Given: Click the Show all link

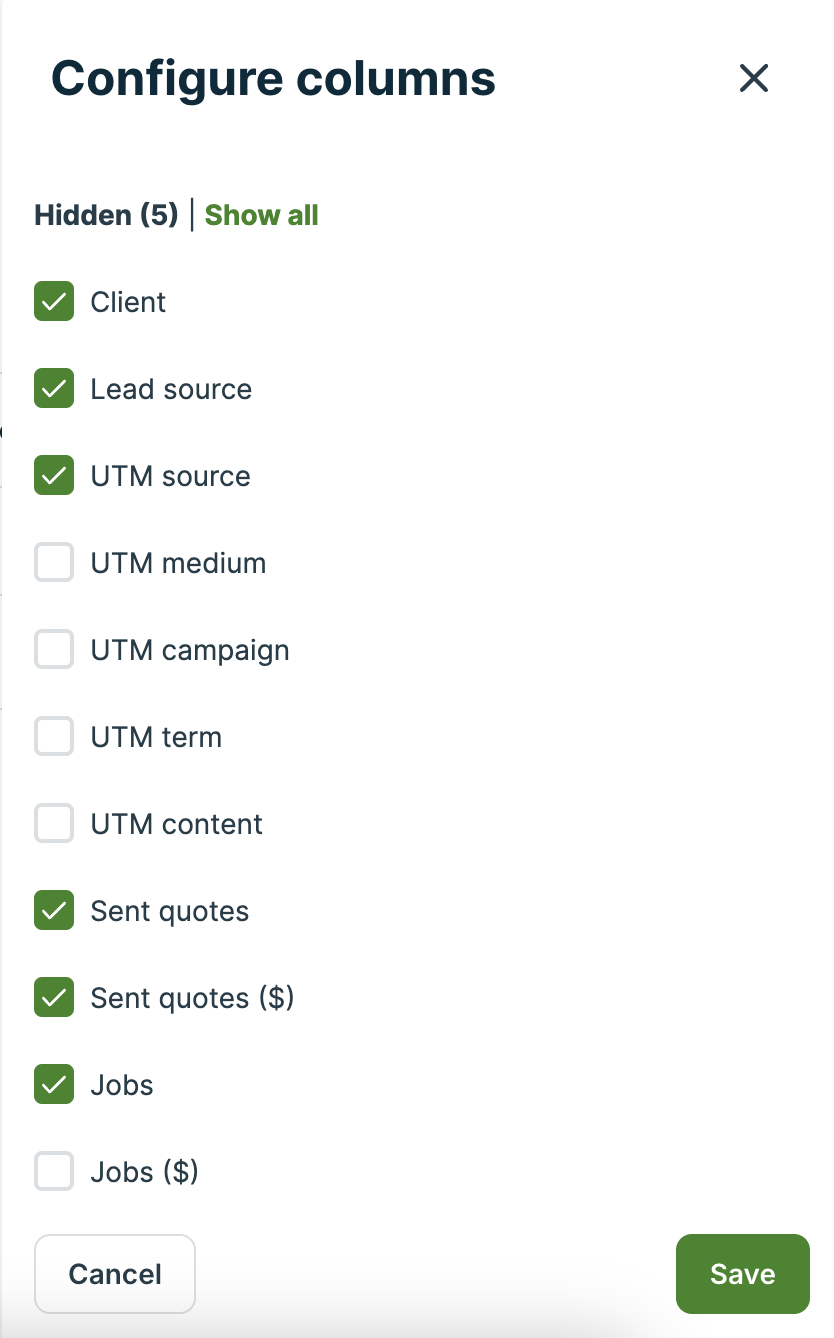Looking at the screenshot, I should click(x=261, y=215).
